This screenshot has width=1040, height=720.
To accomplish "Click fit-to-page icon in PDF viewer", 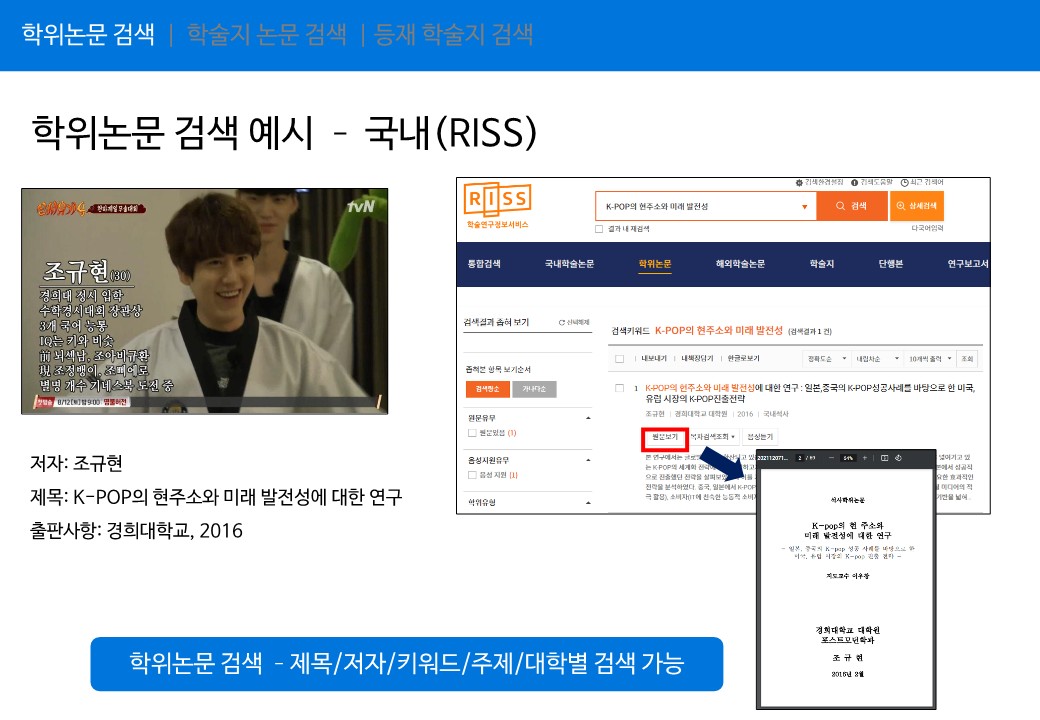I will (x=884, y=458).
